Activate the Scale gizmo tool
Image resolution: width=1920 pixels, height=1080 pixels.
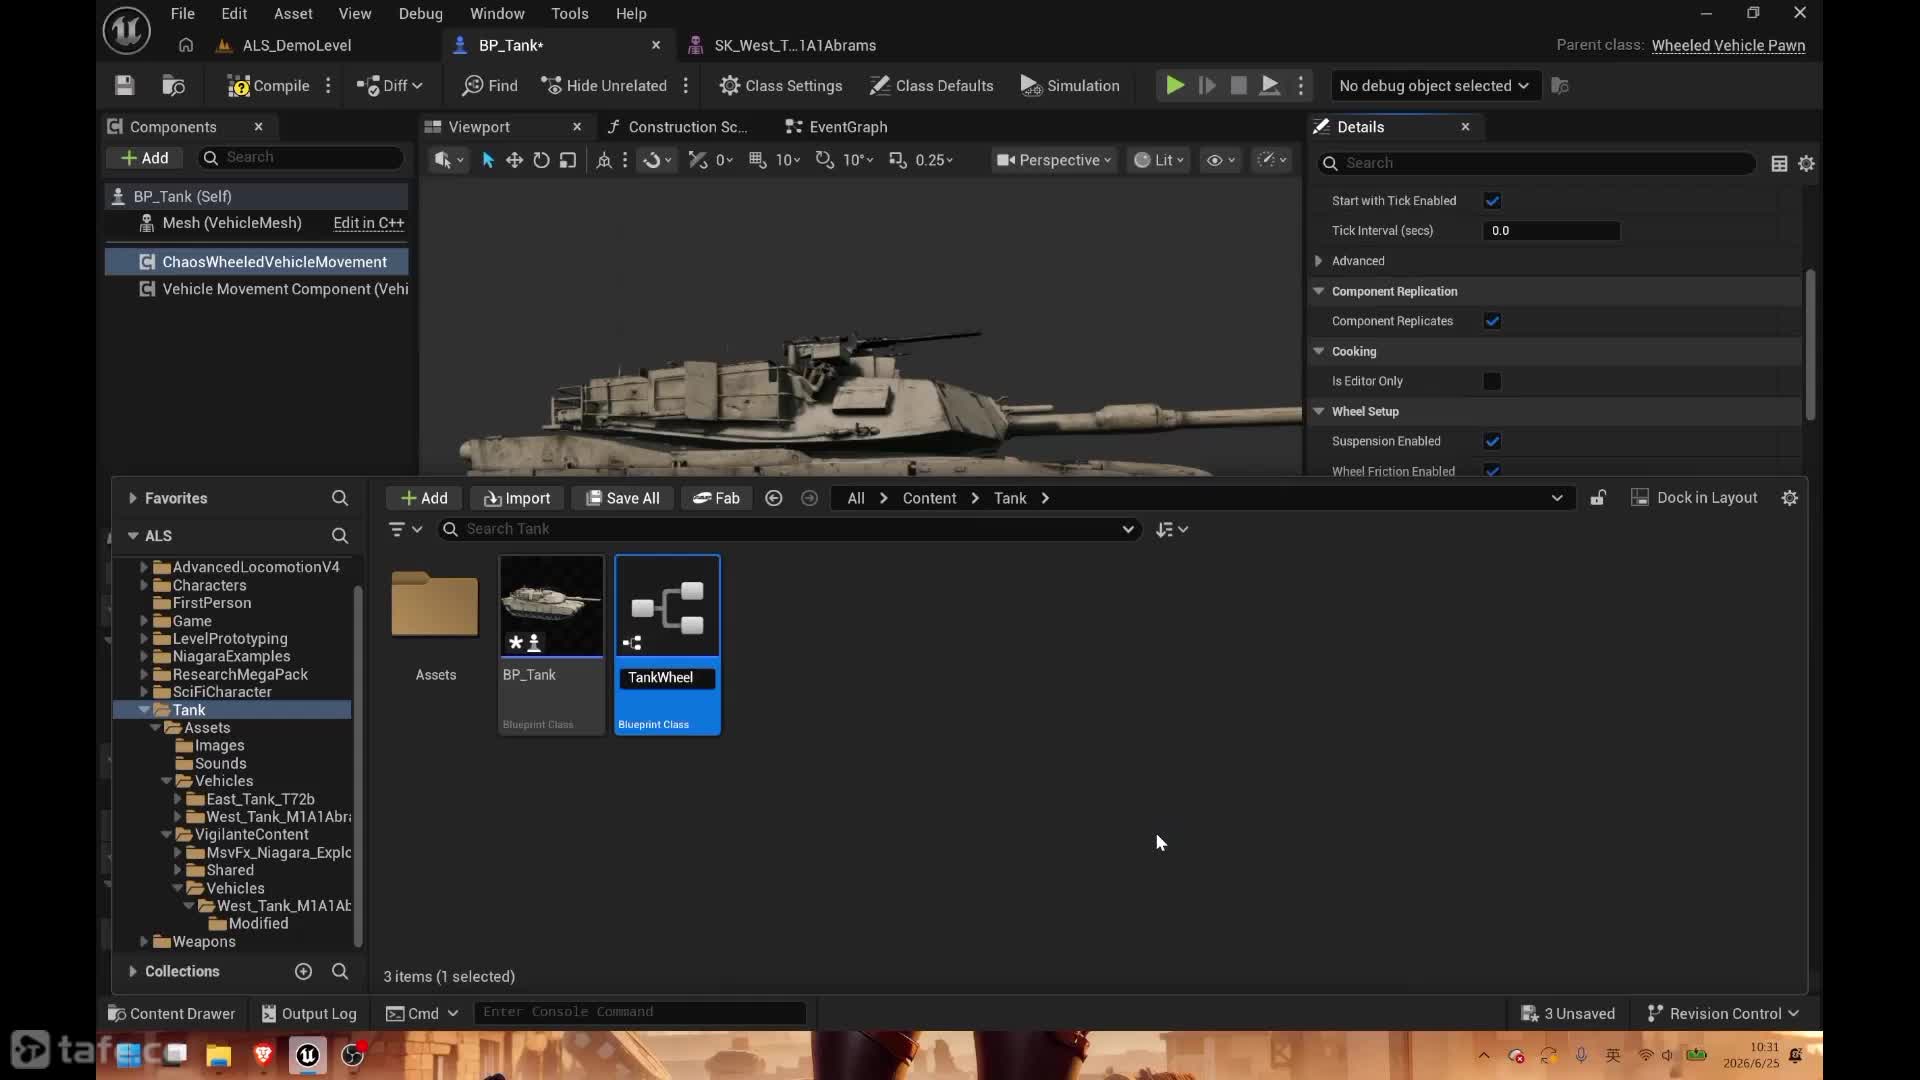click(x=568, y=160)
